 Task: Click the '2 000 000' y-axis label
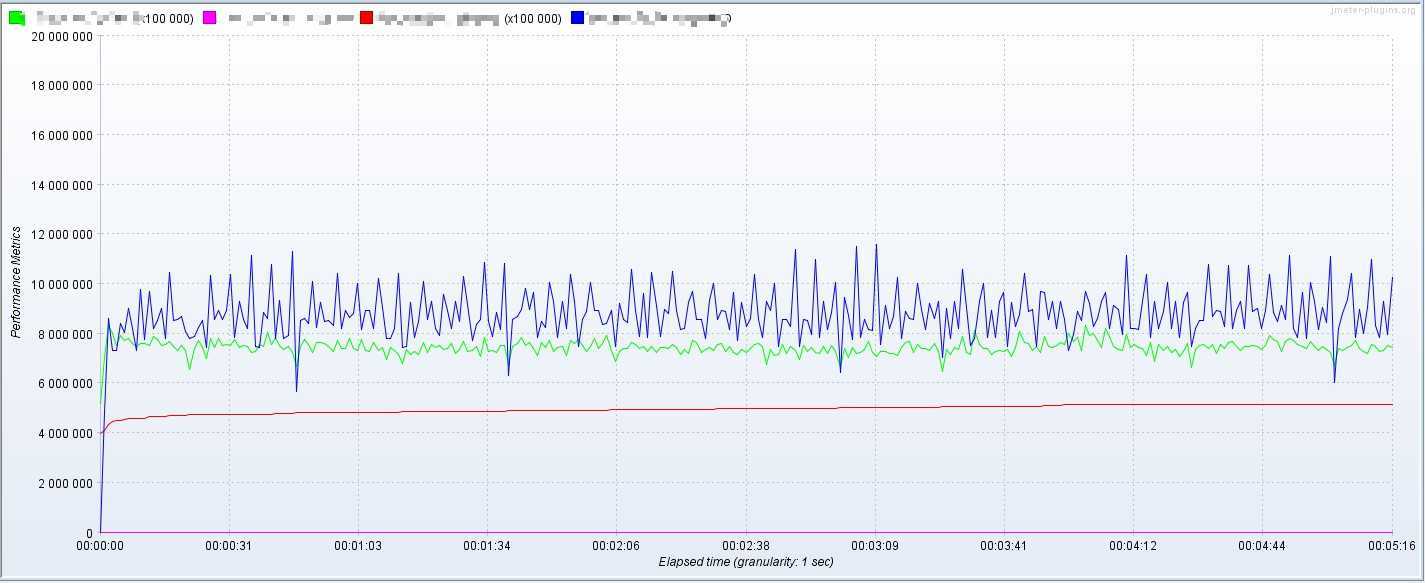pos(67,483)
